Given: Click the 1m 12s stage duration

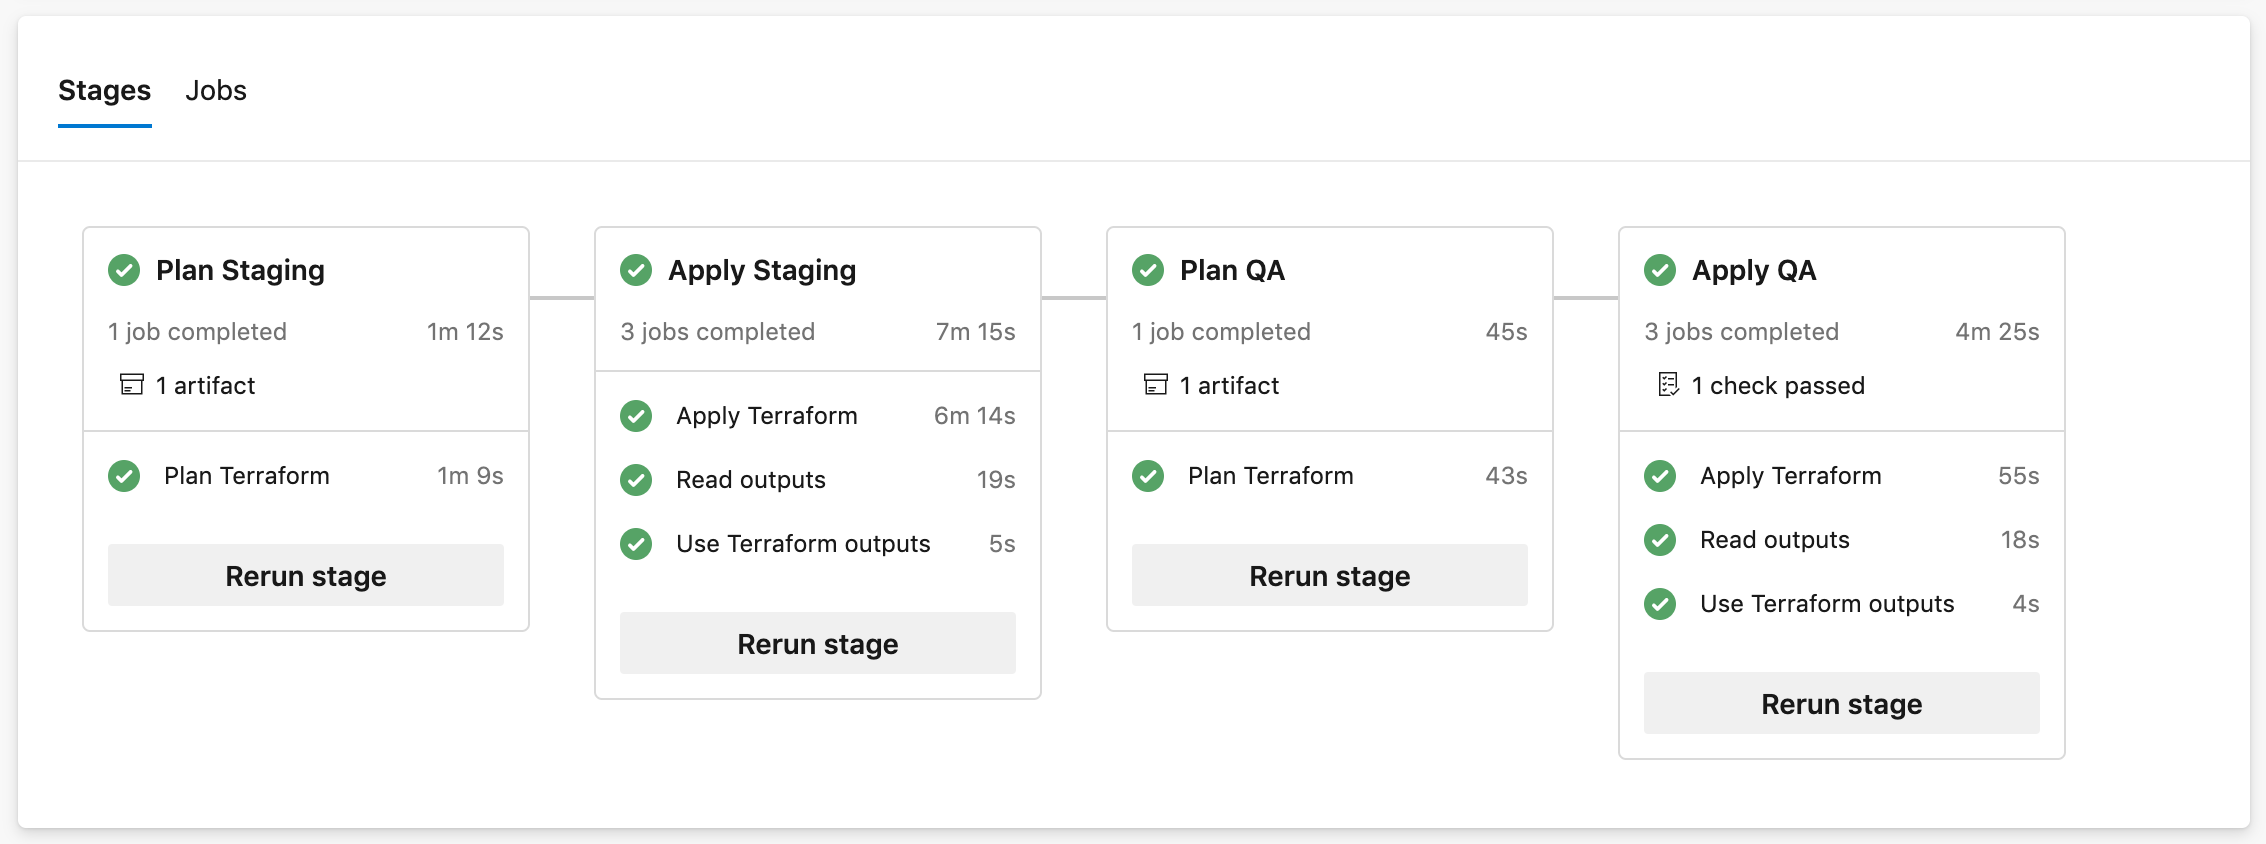Looking at the screenshot, I should [465, 332].
